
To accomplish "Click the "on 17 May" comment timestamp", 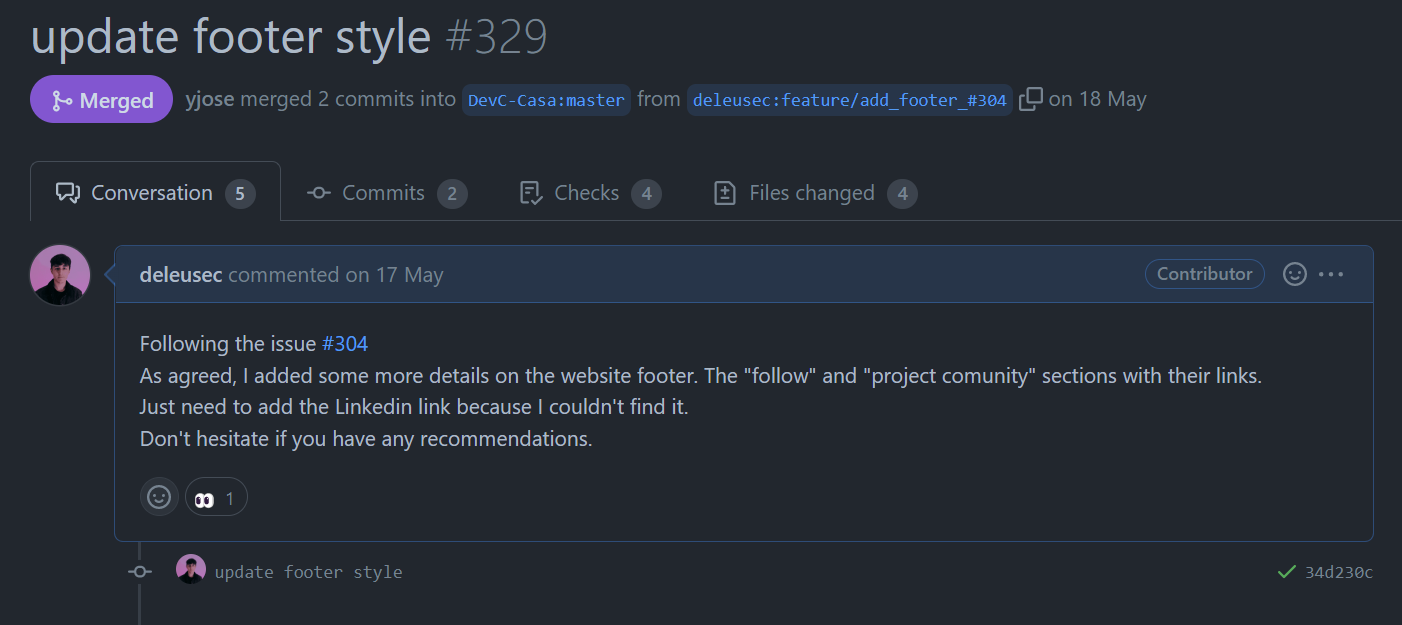I will coord(394,275).
